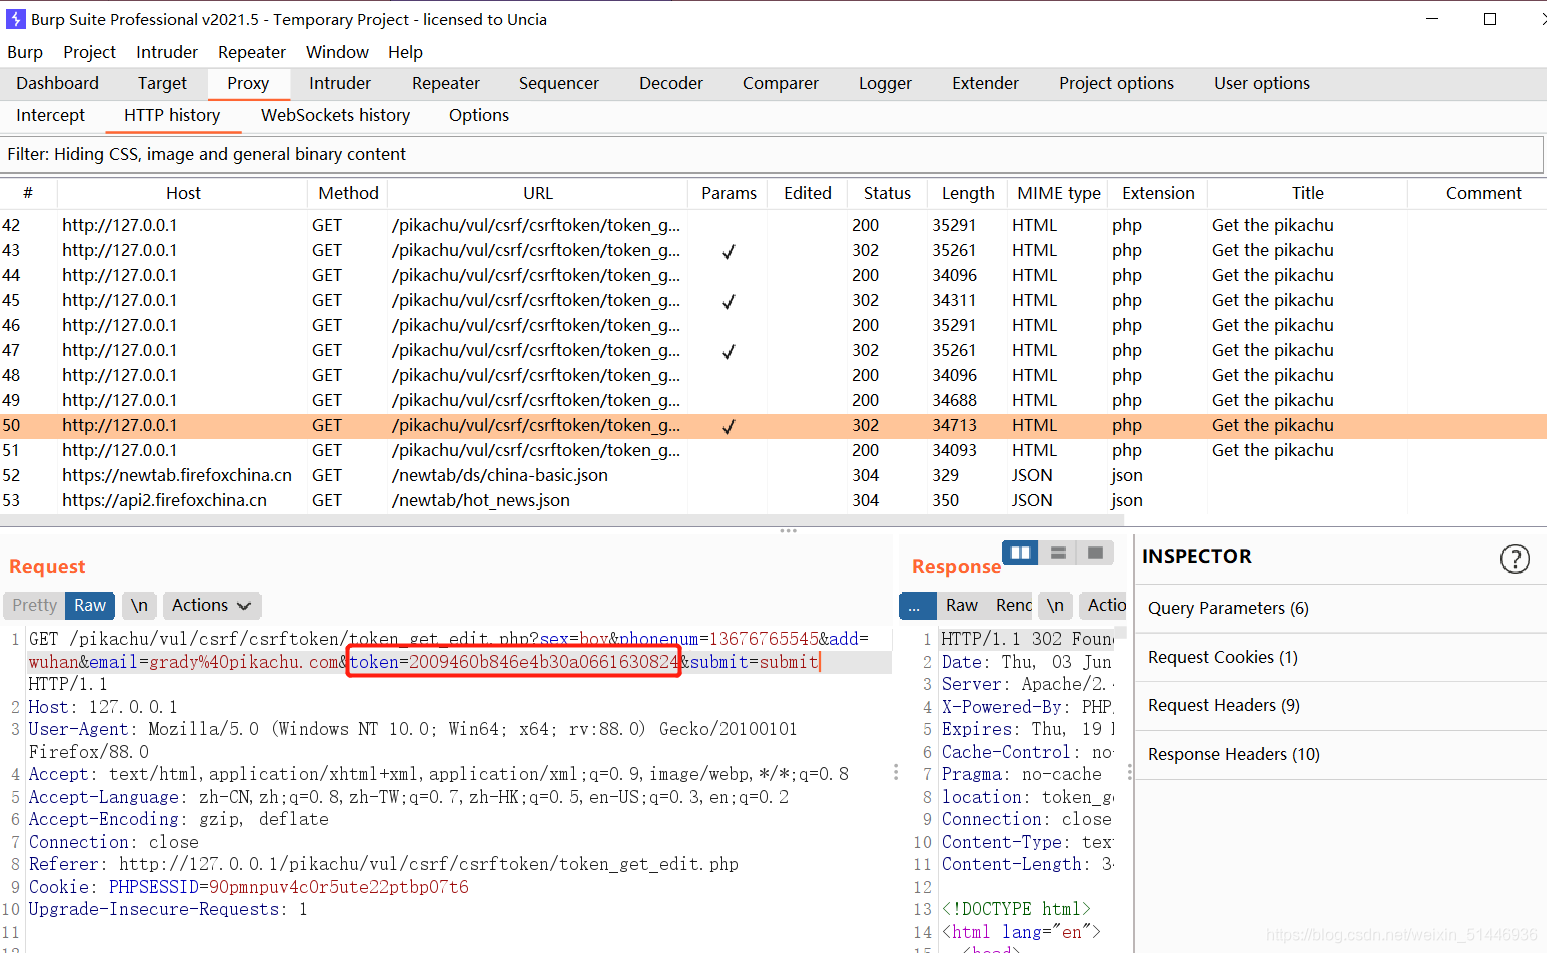
Task: Select side-by-side layout icon
Action: click(x=1020, y=552)
